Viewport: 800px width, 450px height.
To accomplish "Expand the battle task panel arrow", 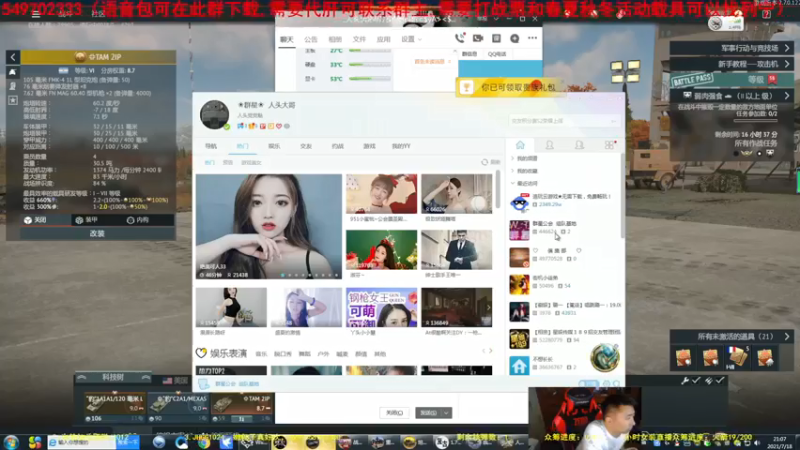I will tap(787, 96).
